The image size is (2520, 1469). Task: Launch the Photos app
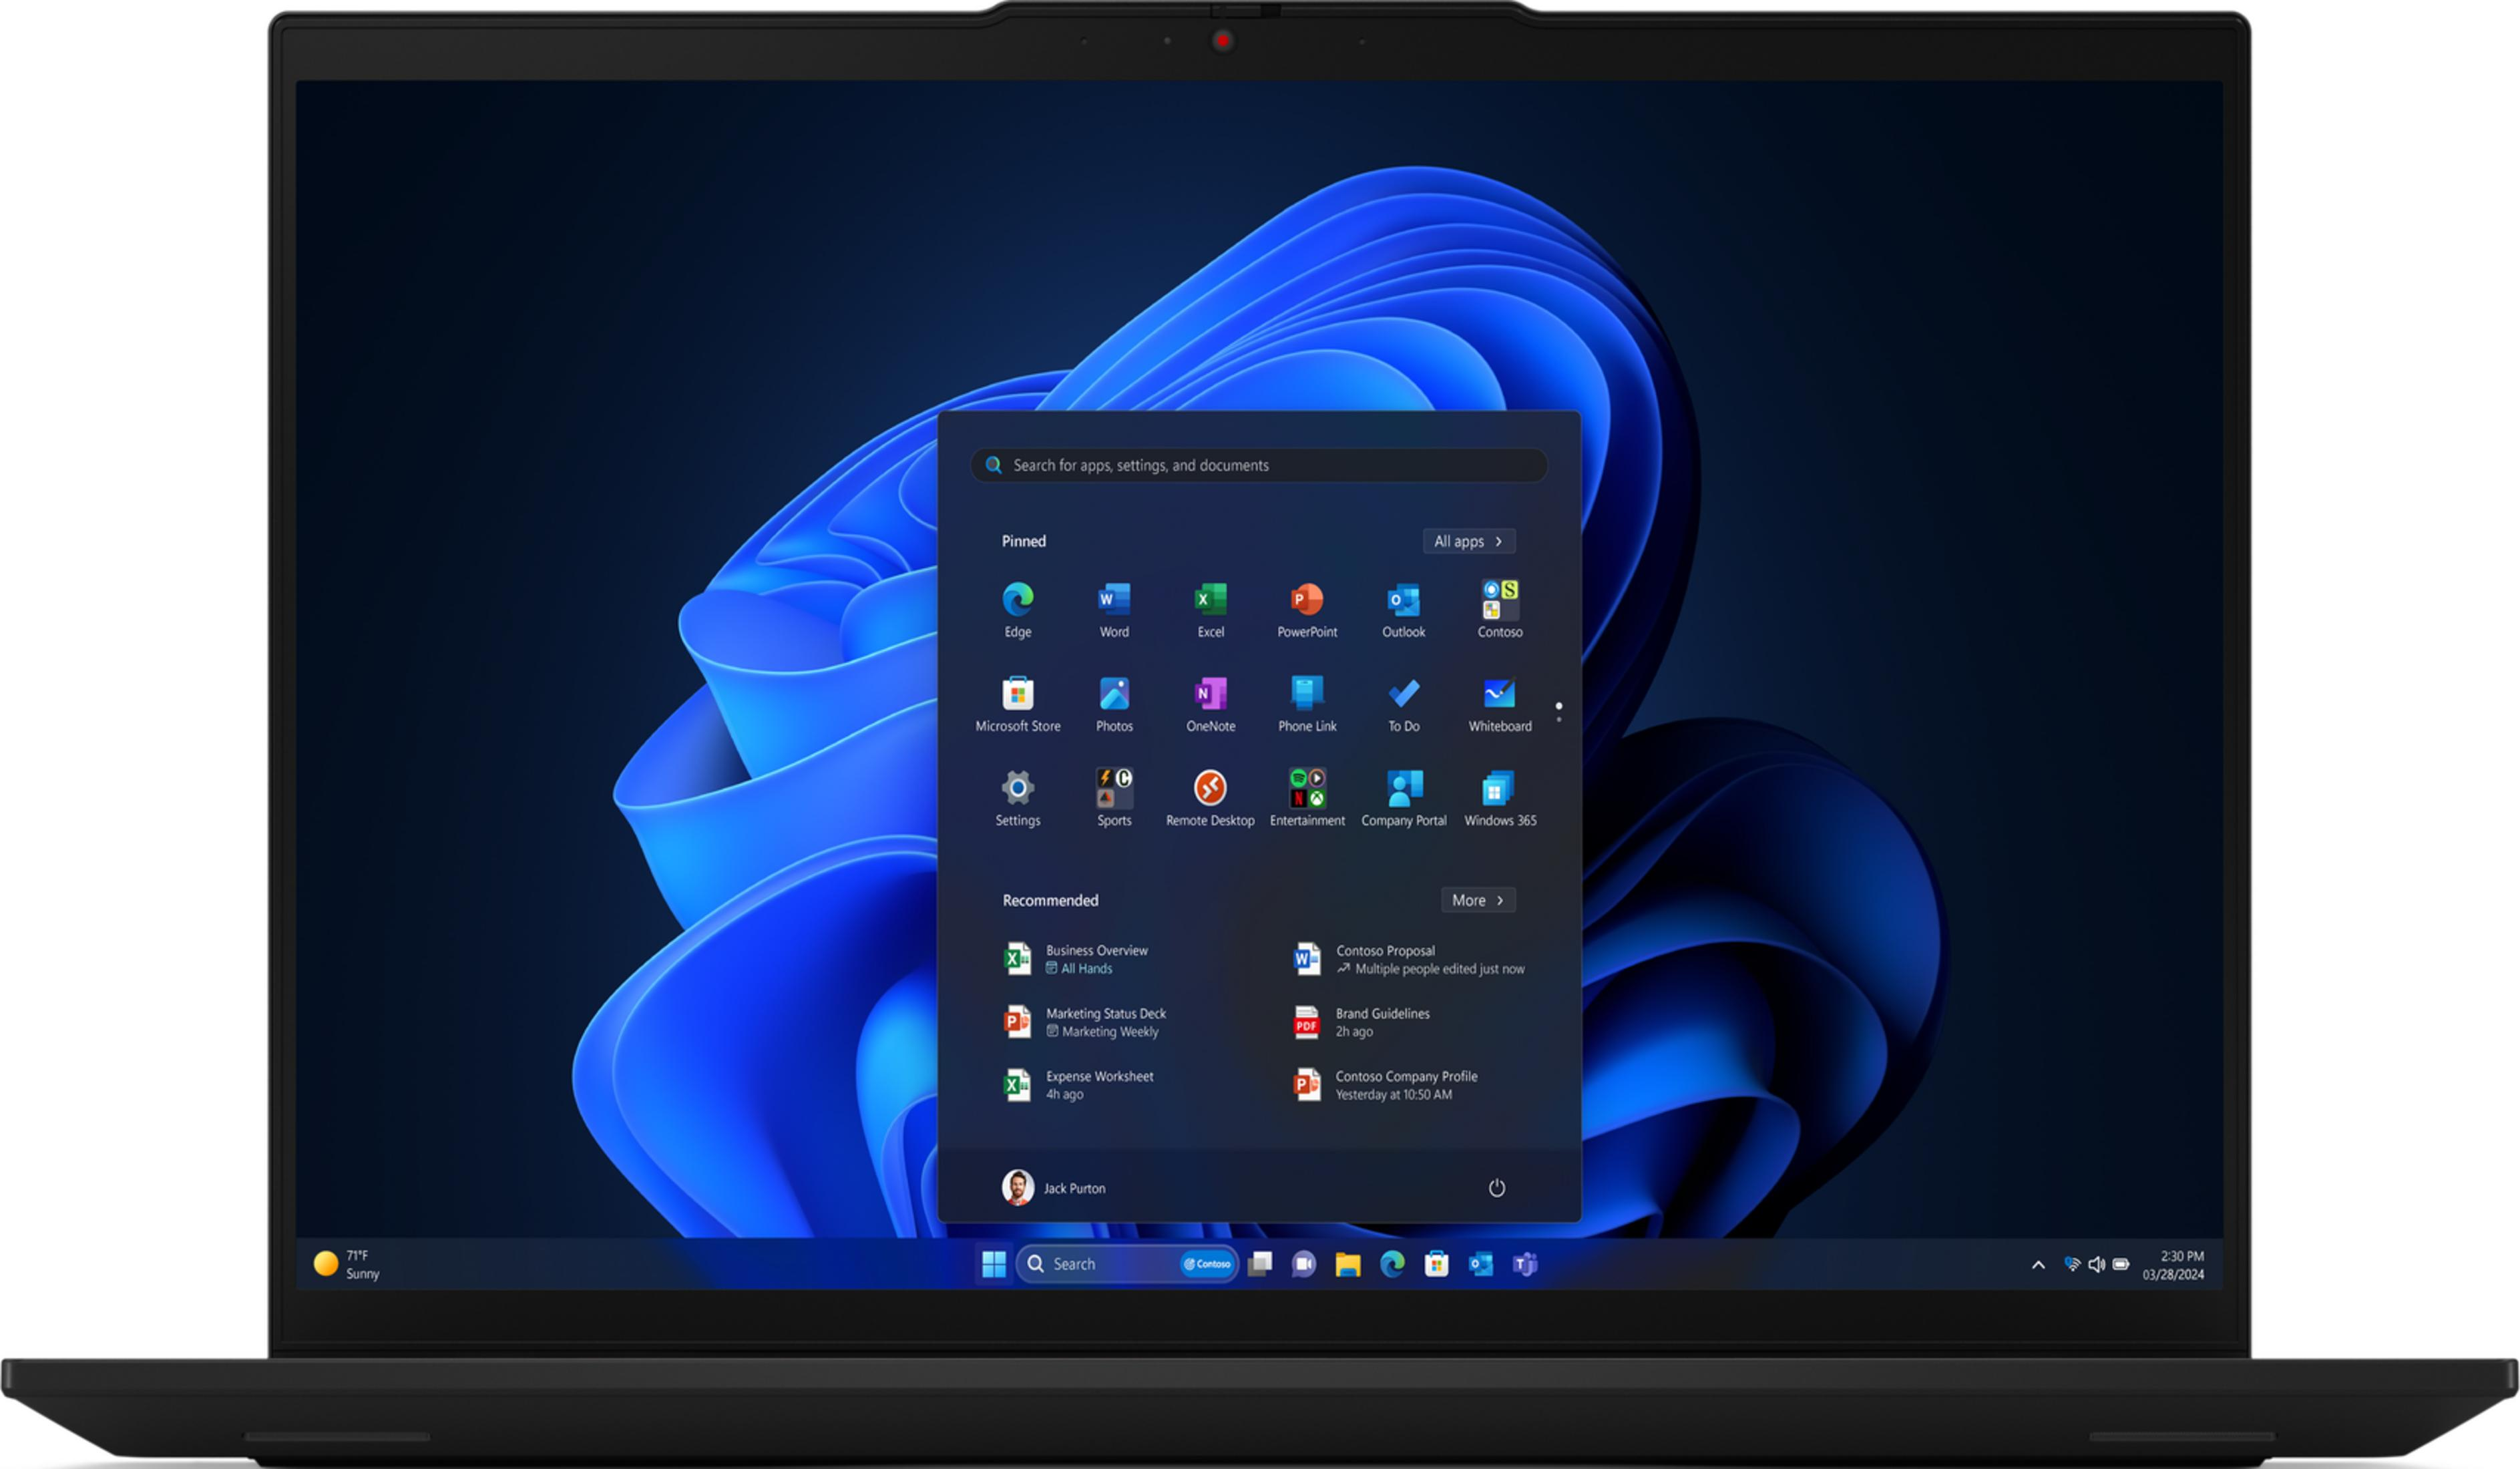click(x=1114, y=703)
